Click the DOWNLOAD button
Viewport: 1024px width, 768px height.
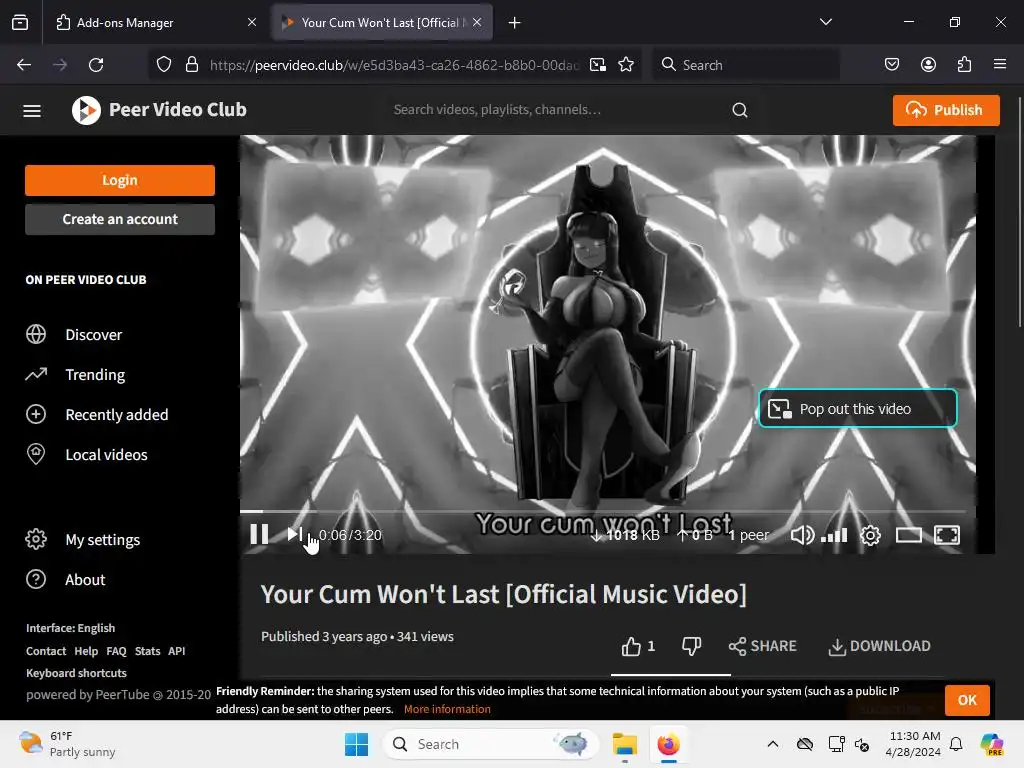[879, 646]
